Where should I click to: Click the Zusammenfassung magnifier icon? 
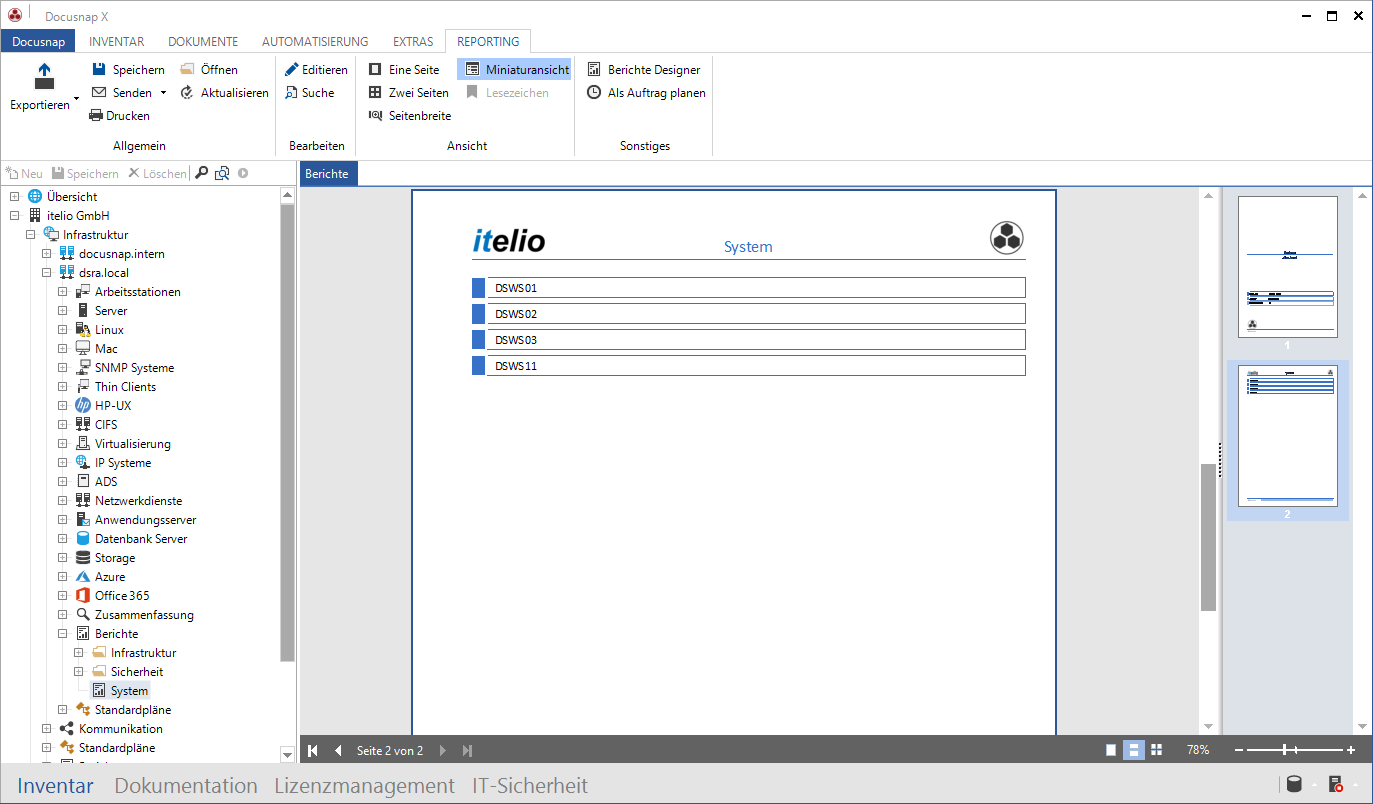(83, 615)
